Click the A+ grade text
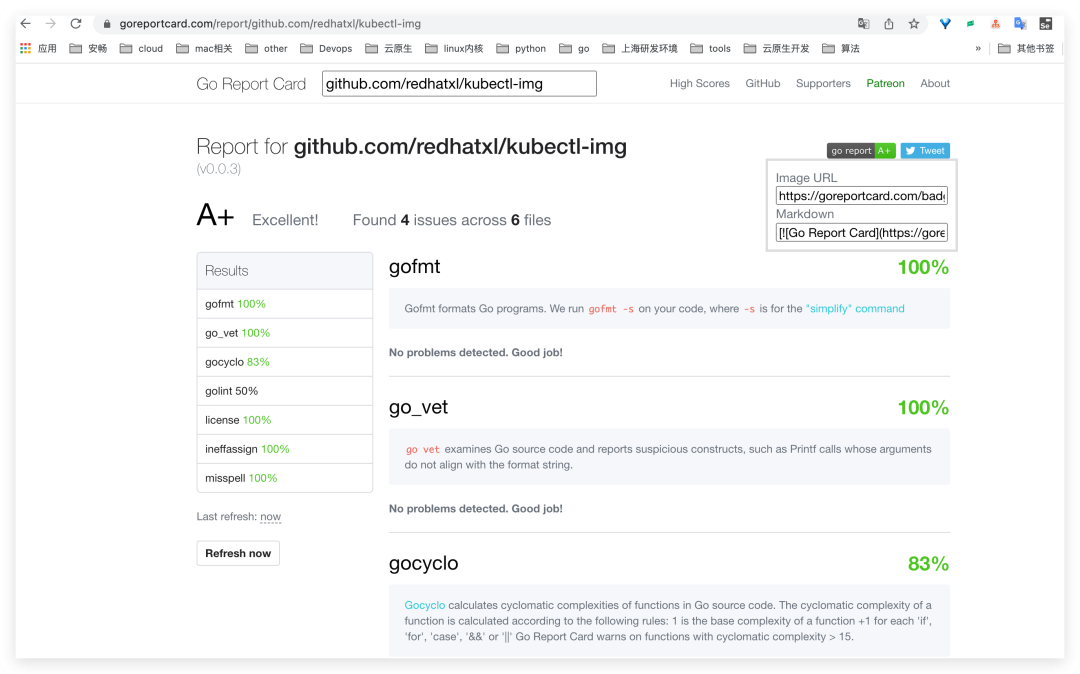 pyautogui.click(x=215, y=215)
